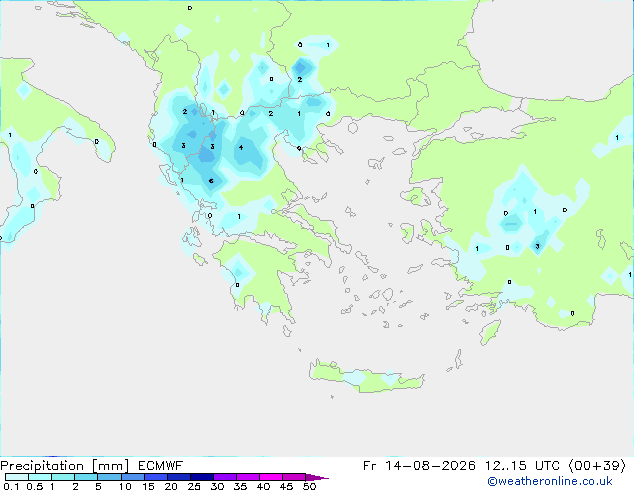
Task: Select the lightest 0.1–0.5 mm legend swatch
Action: click(x=17, y=477)
